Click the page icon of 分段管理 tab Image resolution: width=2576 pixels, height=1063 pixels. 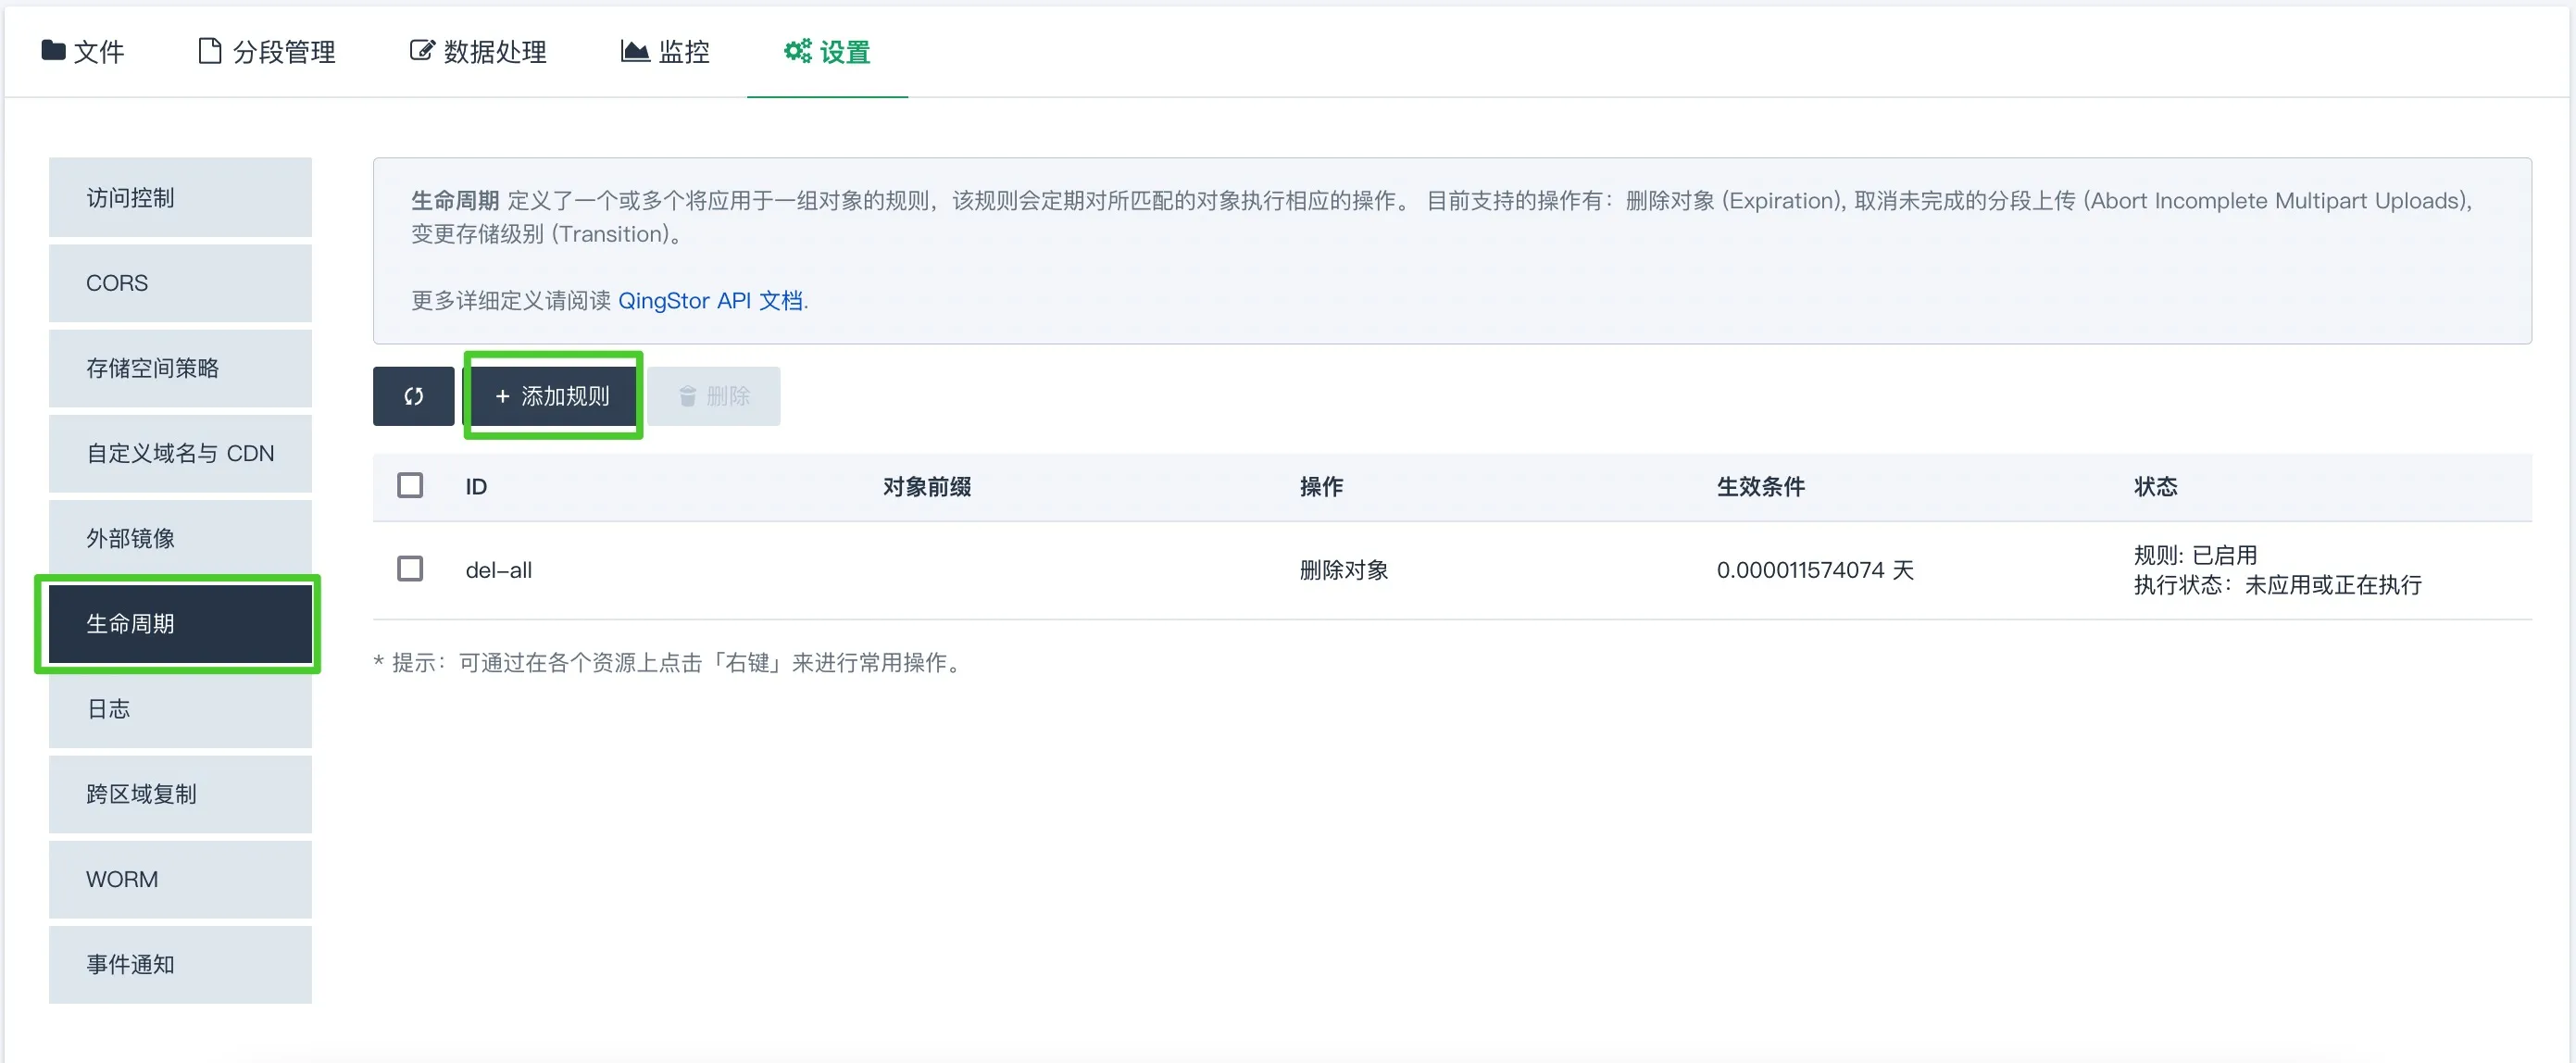click(x=209, y=50)
